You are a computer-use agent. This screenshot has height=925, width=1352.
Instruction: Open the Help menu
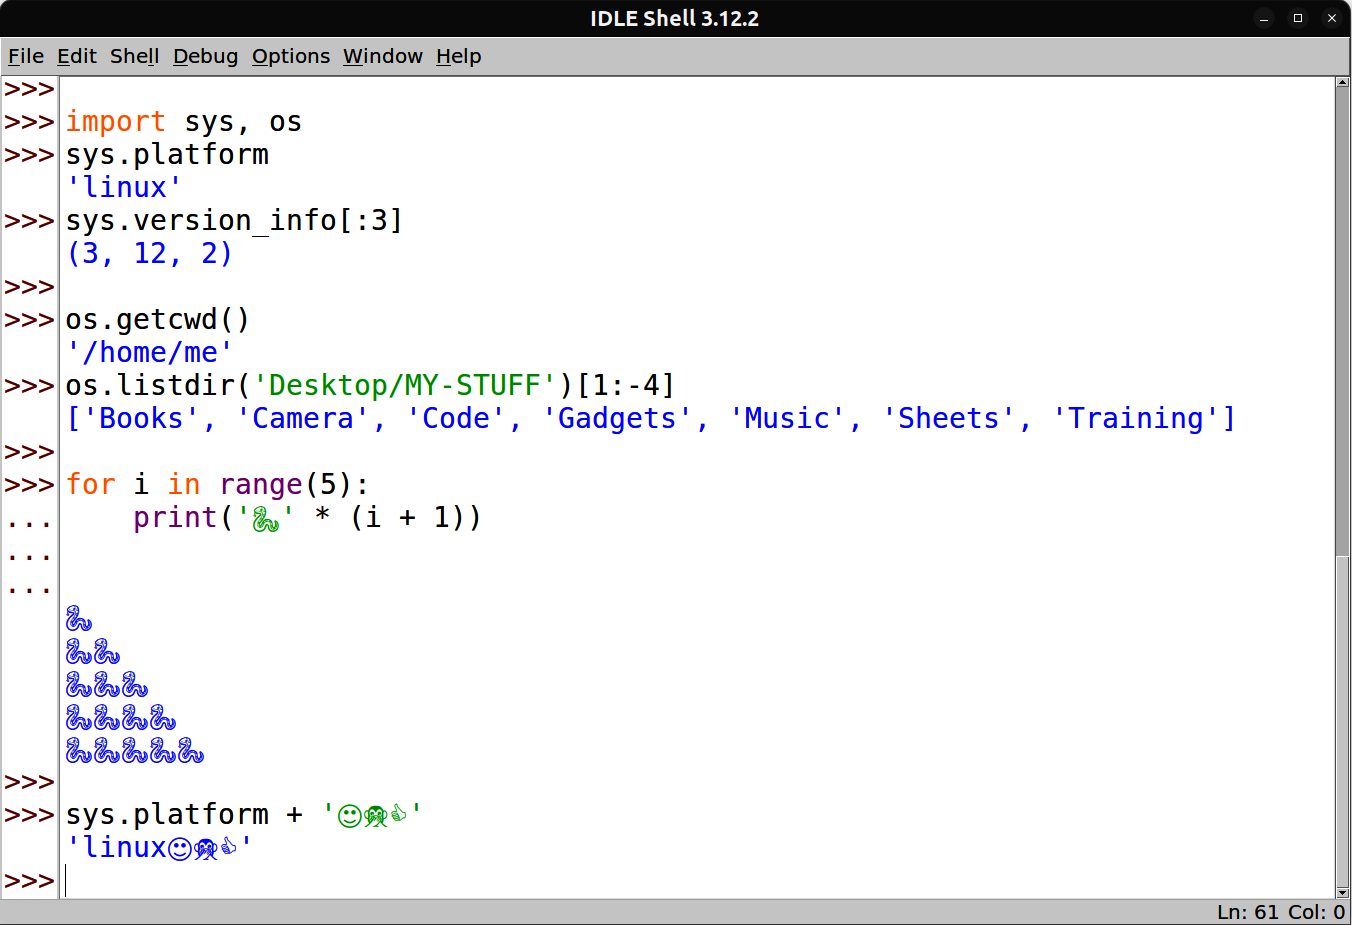[x=458, y=56]
